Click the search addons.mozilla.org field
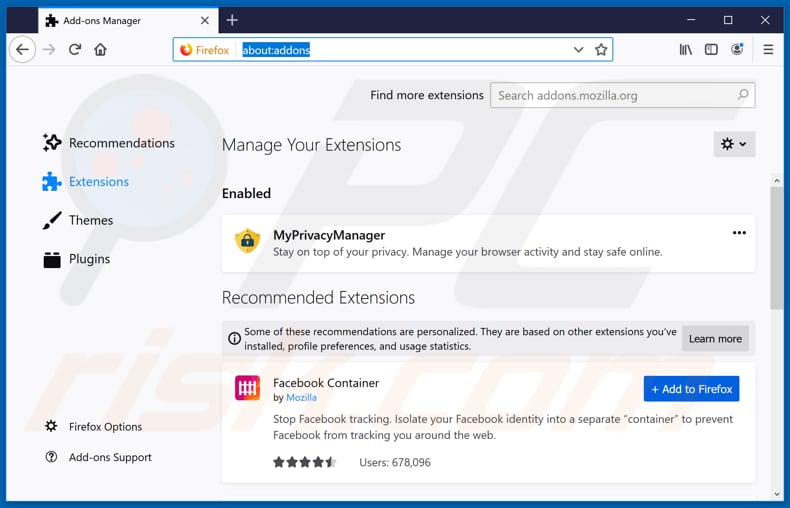790x508 pixels. pos(615,95)
